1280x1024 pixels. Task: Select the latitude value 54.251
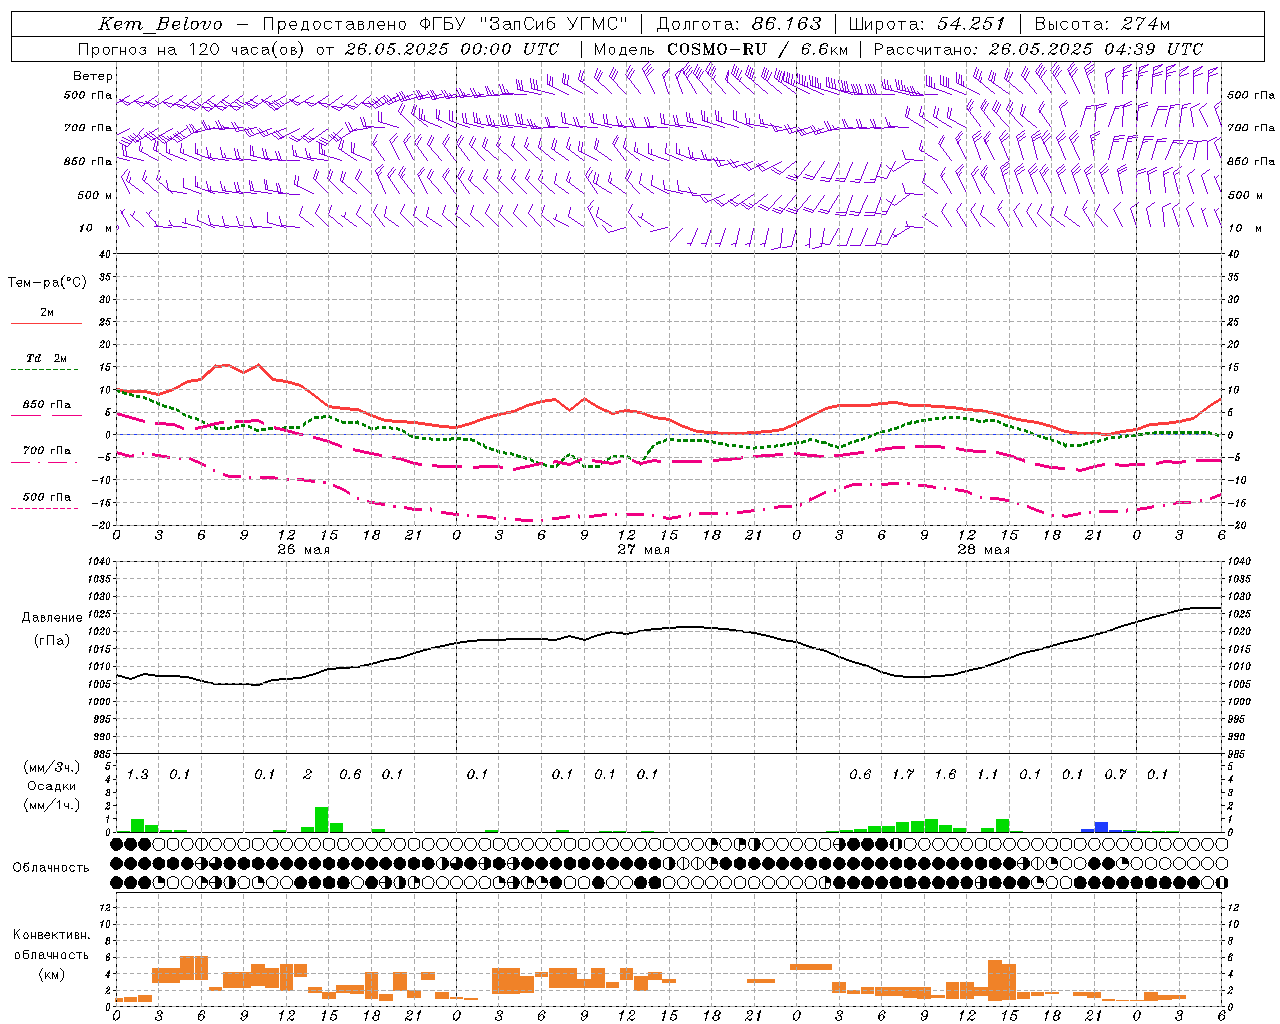coord(971,24)
